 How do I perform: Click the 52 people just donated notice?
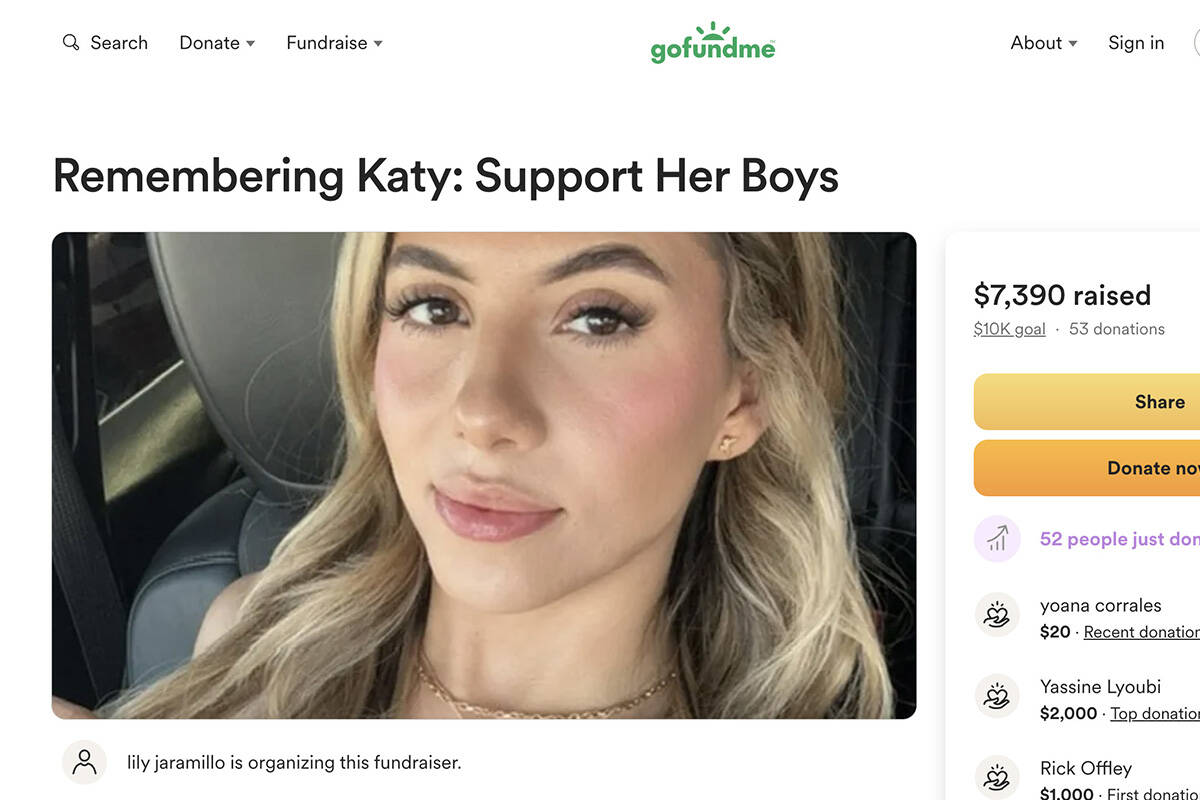[1120, 539]
